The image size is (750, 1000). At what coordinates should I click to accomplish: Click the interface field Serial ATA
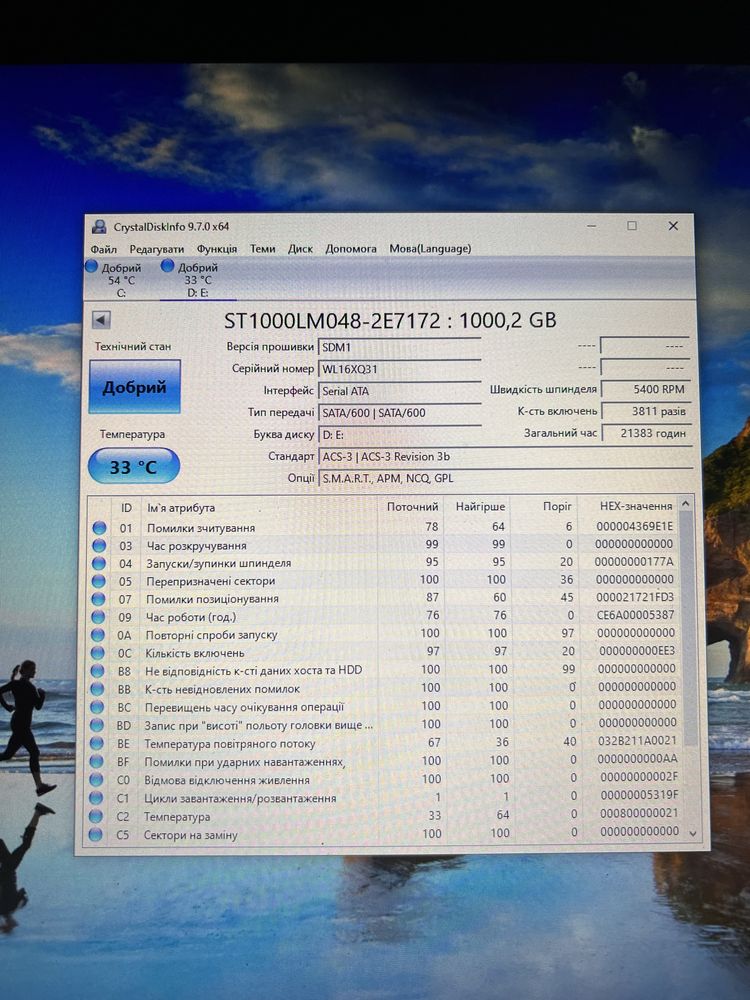[399, 391]
